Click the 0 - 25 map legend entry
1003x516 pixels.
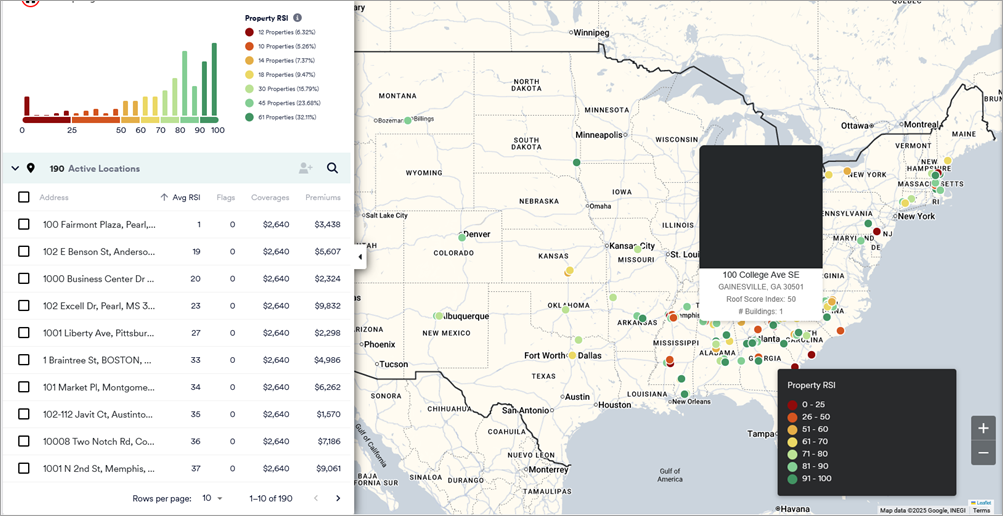click(809, 405)
